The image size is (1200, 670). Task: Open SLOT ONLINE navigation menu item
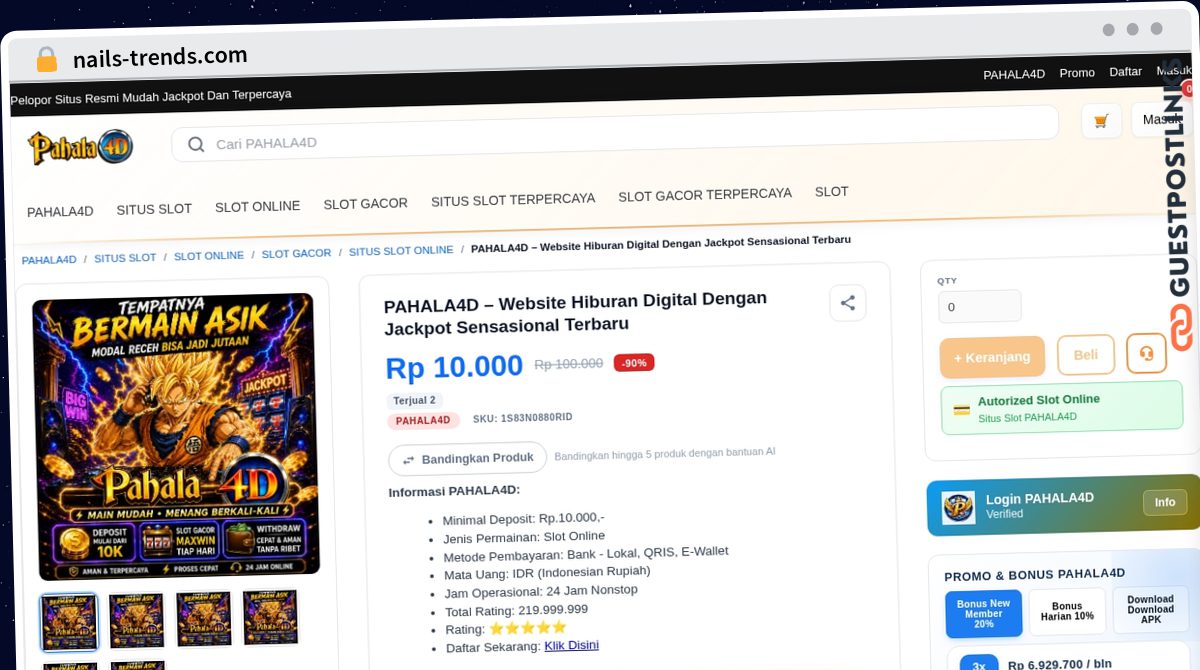pos(257,206)
